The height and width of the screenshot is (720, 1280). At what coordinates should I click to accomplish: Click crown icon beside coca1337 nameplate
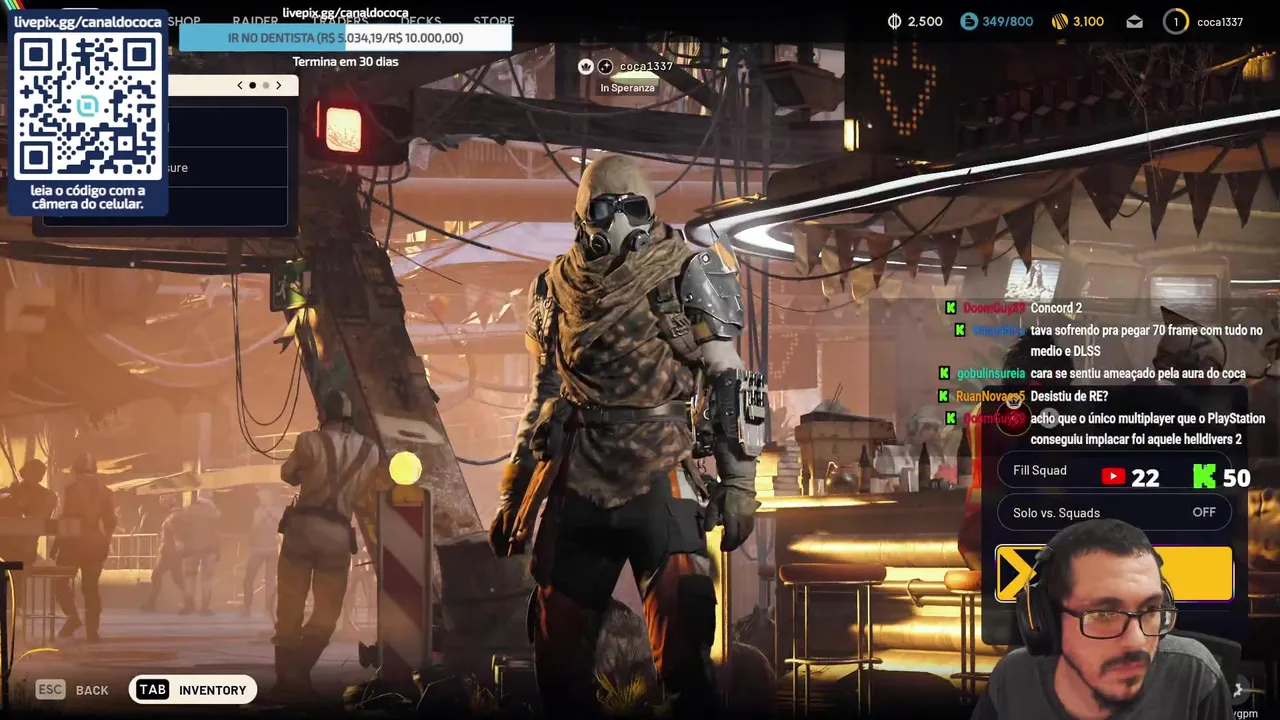pyautogui.click(x=586, y=66)
